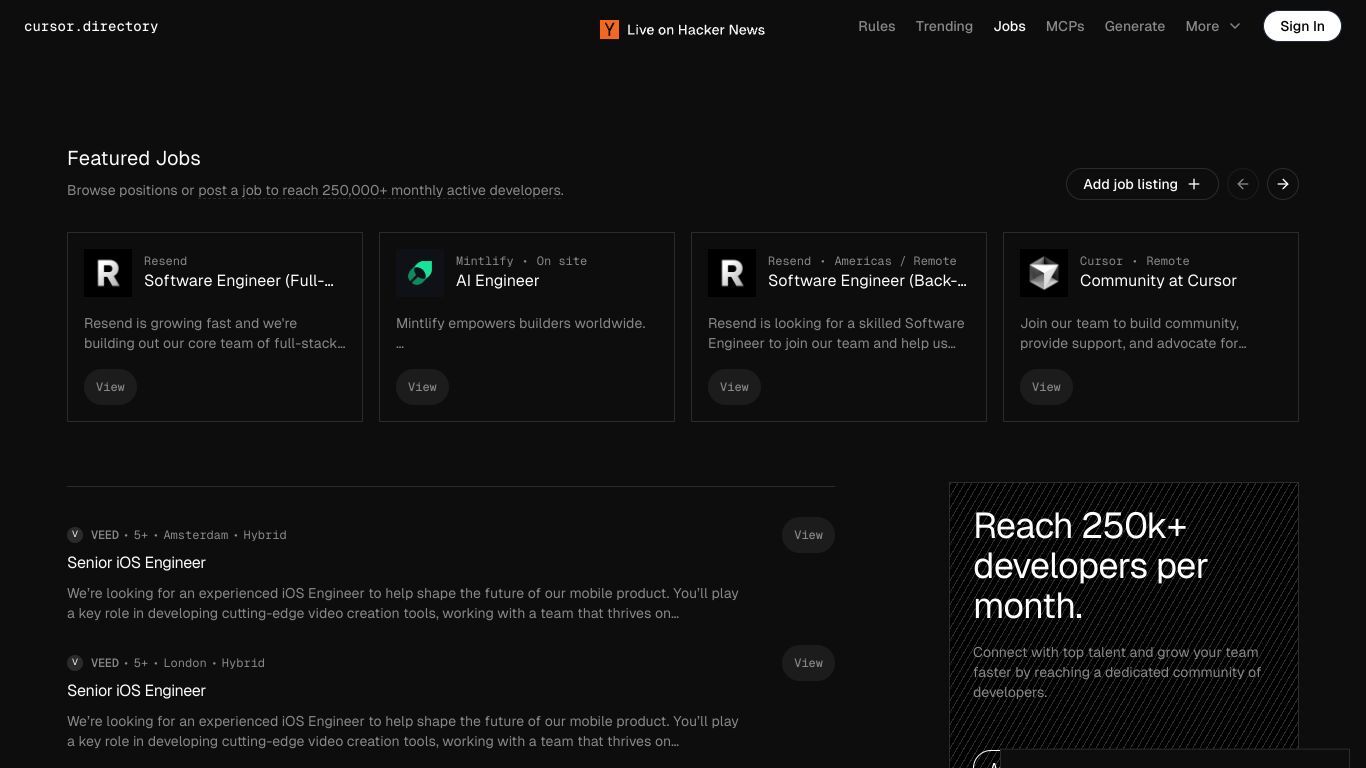View the Mintlify AI Engineer job

coord(422,387)
